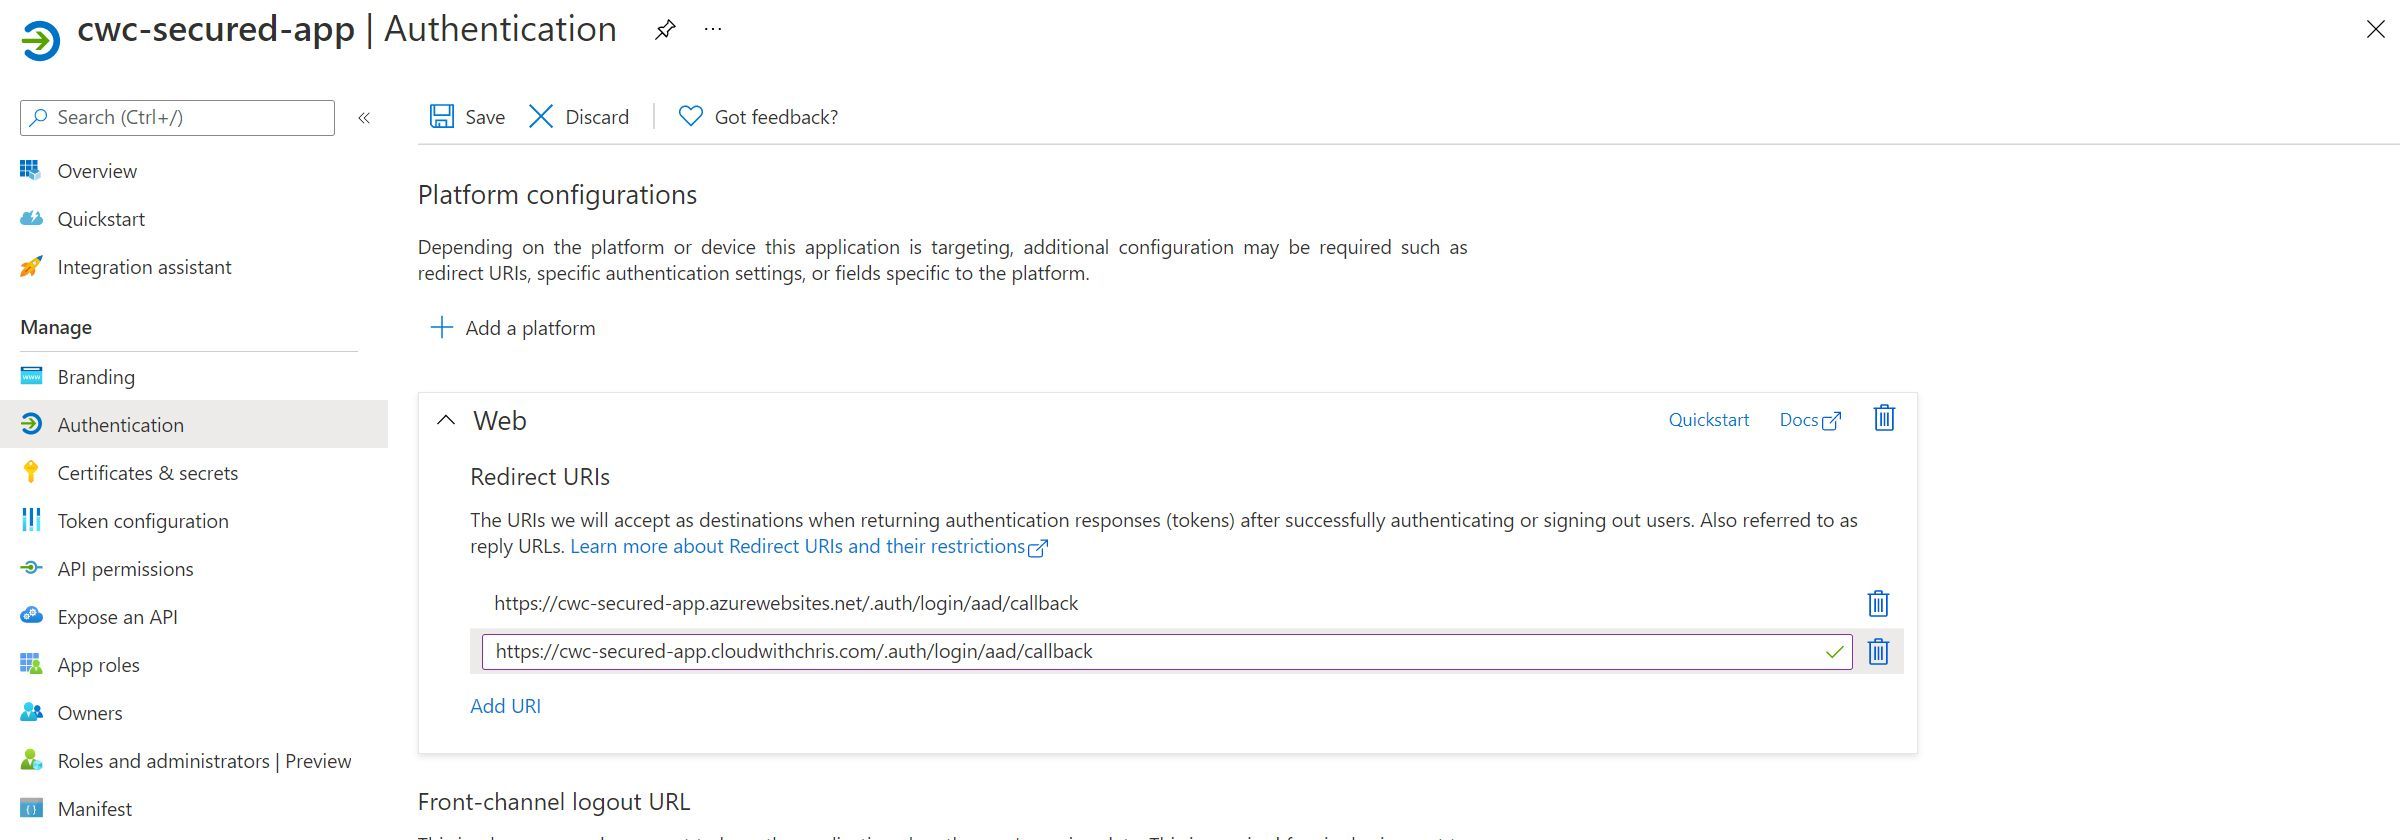
Task: Click the Branding icon
Action: click(x=31, y=376)
